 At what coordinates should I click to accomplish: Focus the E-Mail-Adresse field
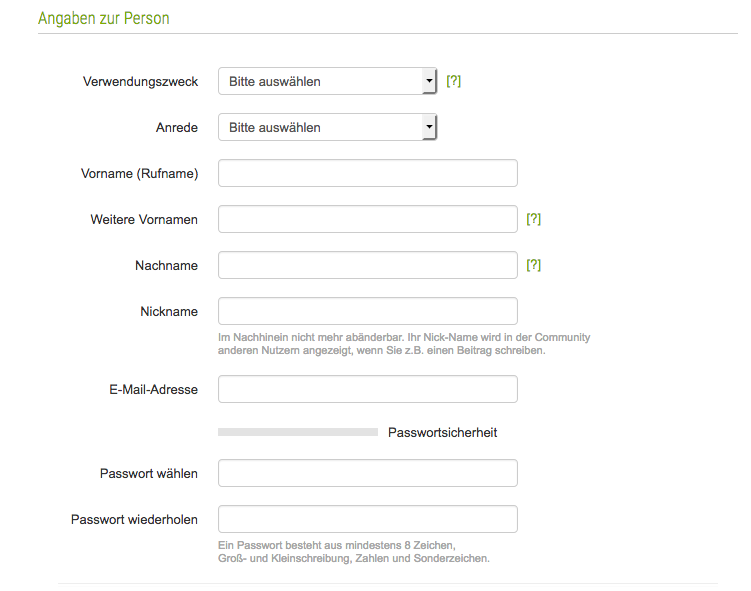368,389
